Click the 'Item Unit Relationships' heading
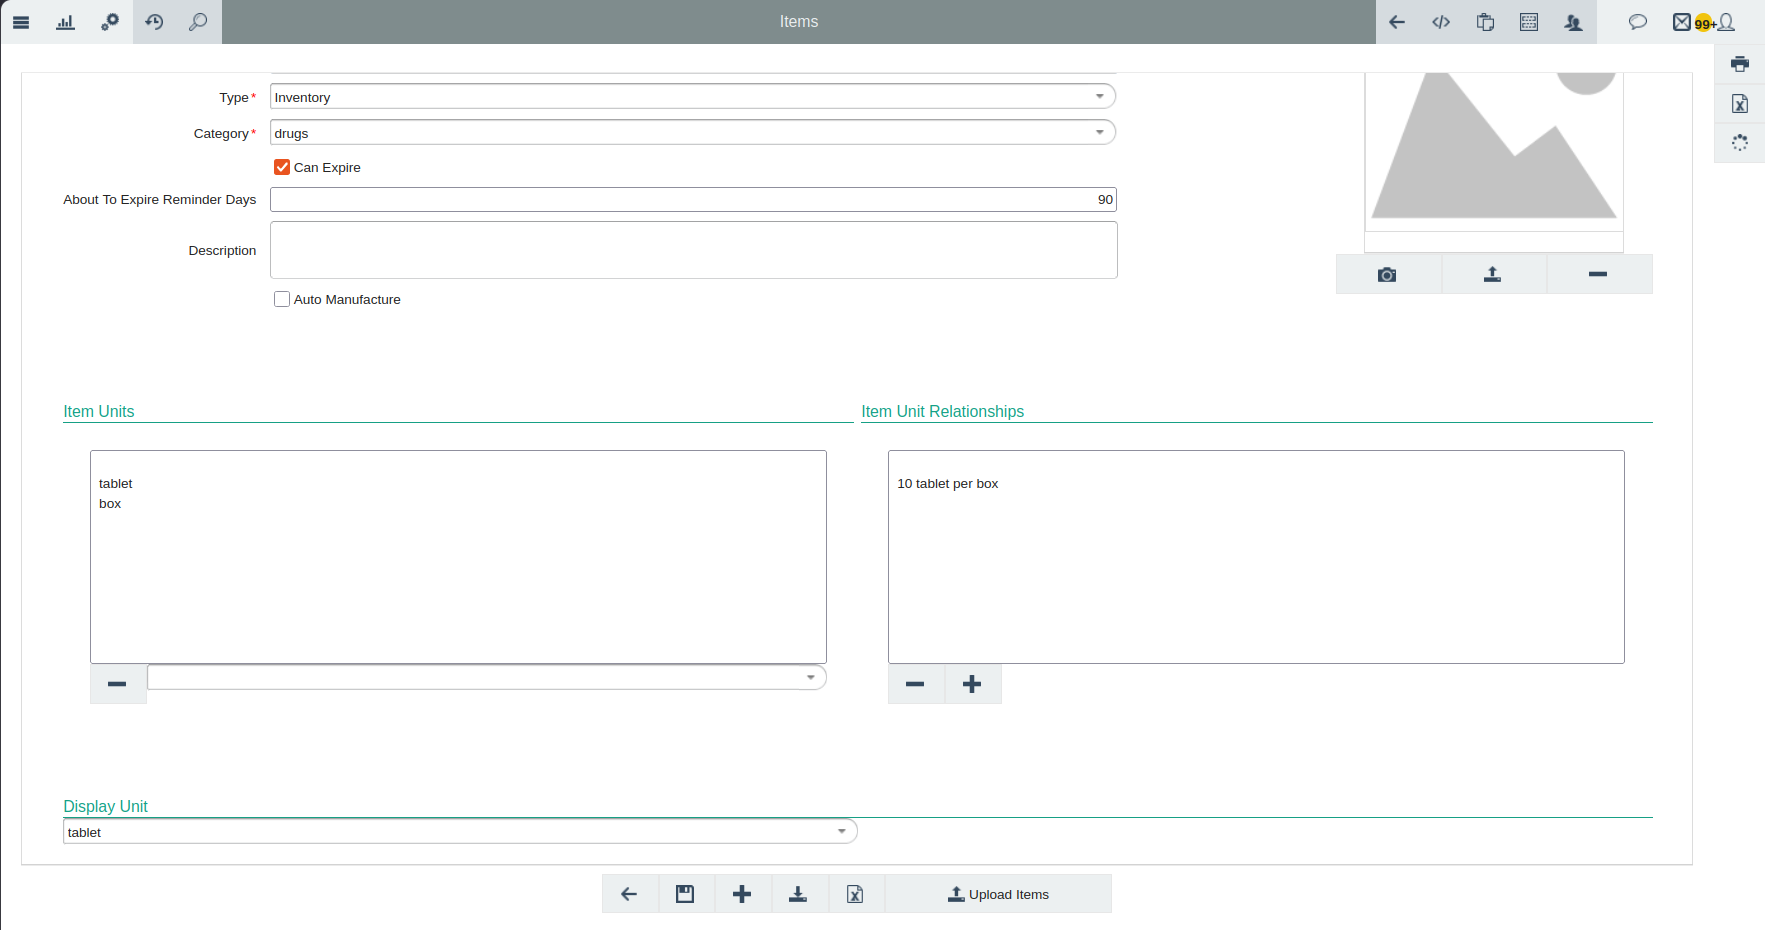Screen dimensions: 1765x930 943,411
